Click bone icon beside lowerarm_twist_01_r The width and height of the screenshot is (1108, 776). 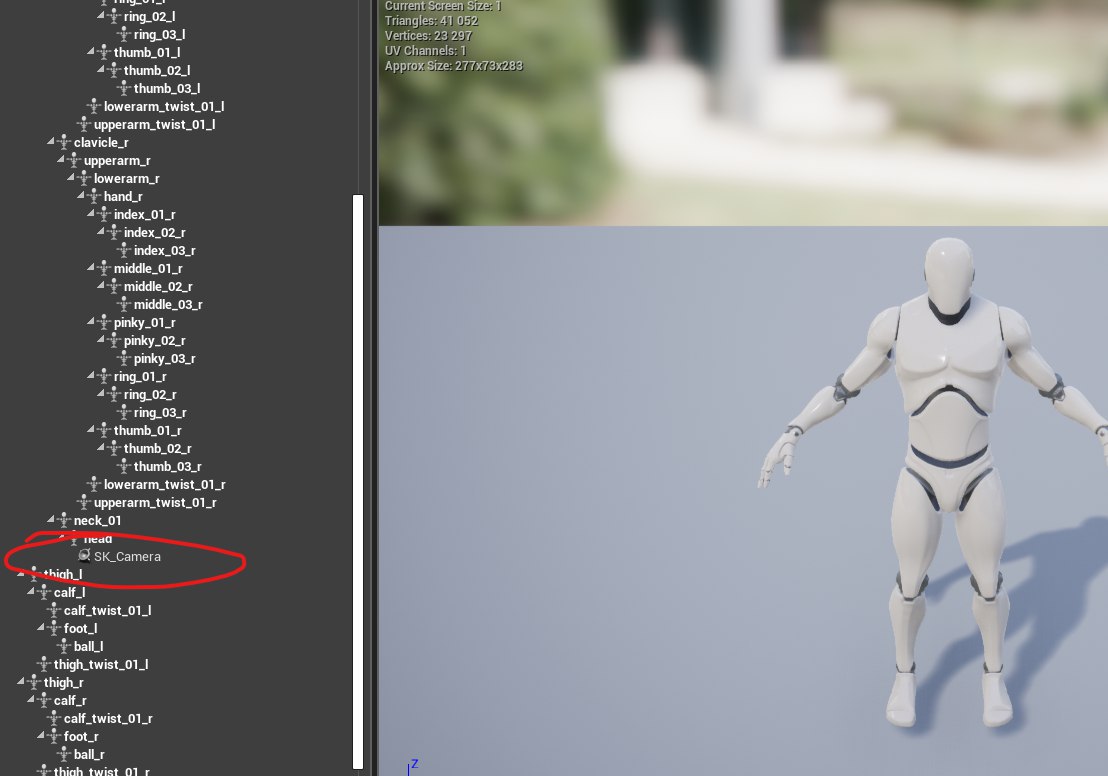[95, 484]
